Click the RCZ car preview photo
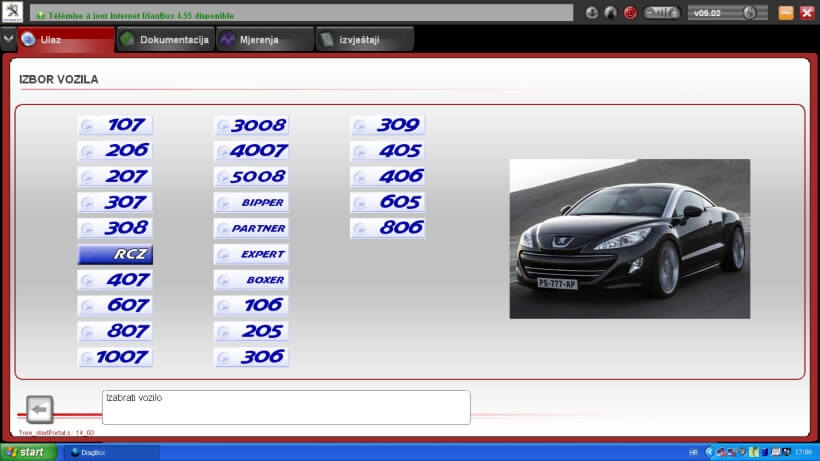This screenshot has width=820, height=461. click(x=630, y=239)
